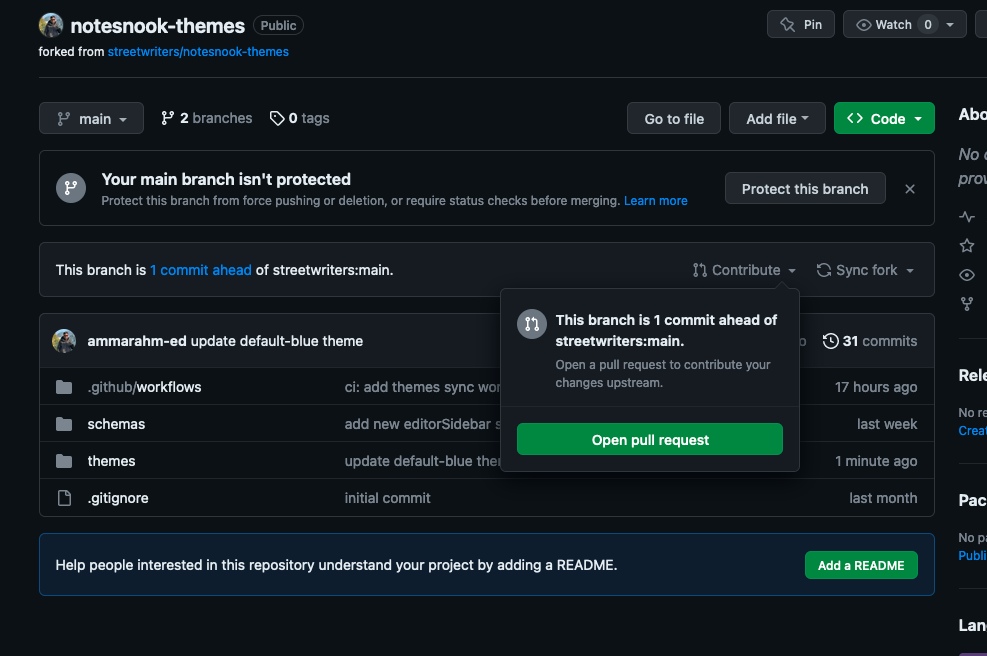Click the ammarahm-ed commit author avatar
Viewport: 987px width, 656px height.
point(65,341)
